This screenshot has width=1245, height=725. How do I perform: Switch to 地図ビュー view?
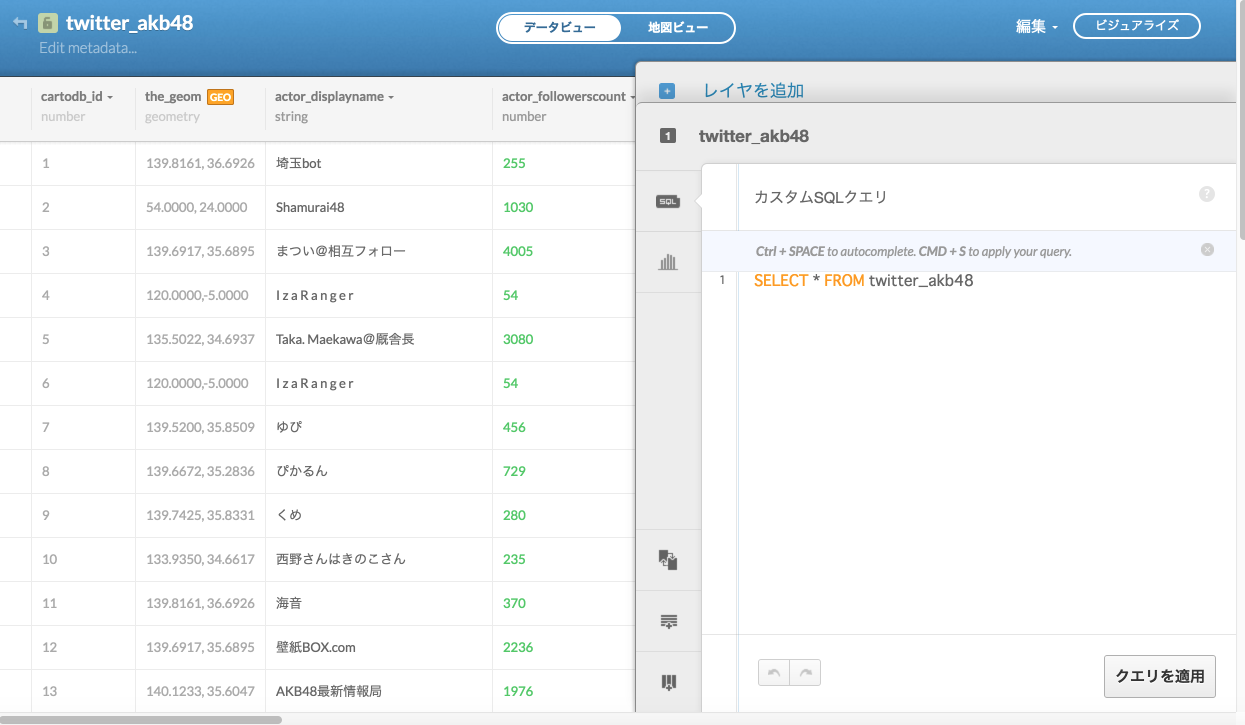pyautogui.click(x=677, y=28)
